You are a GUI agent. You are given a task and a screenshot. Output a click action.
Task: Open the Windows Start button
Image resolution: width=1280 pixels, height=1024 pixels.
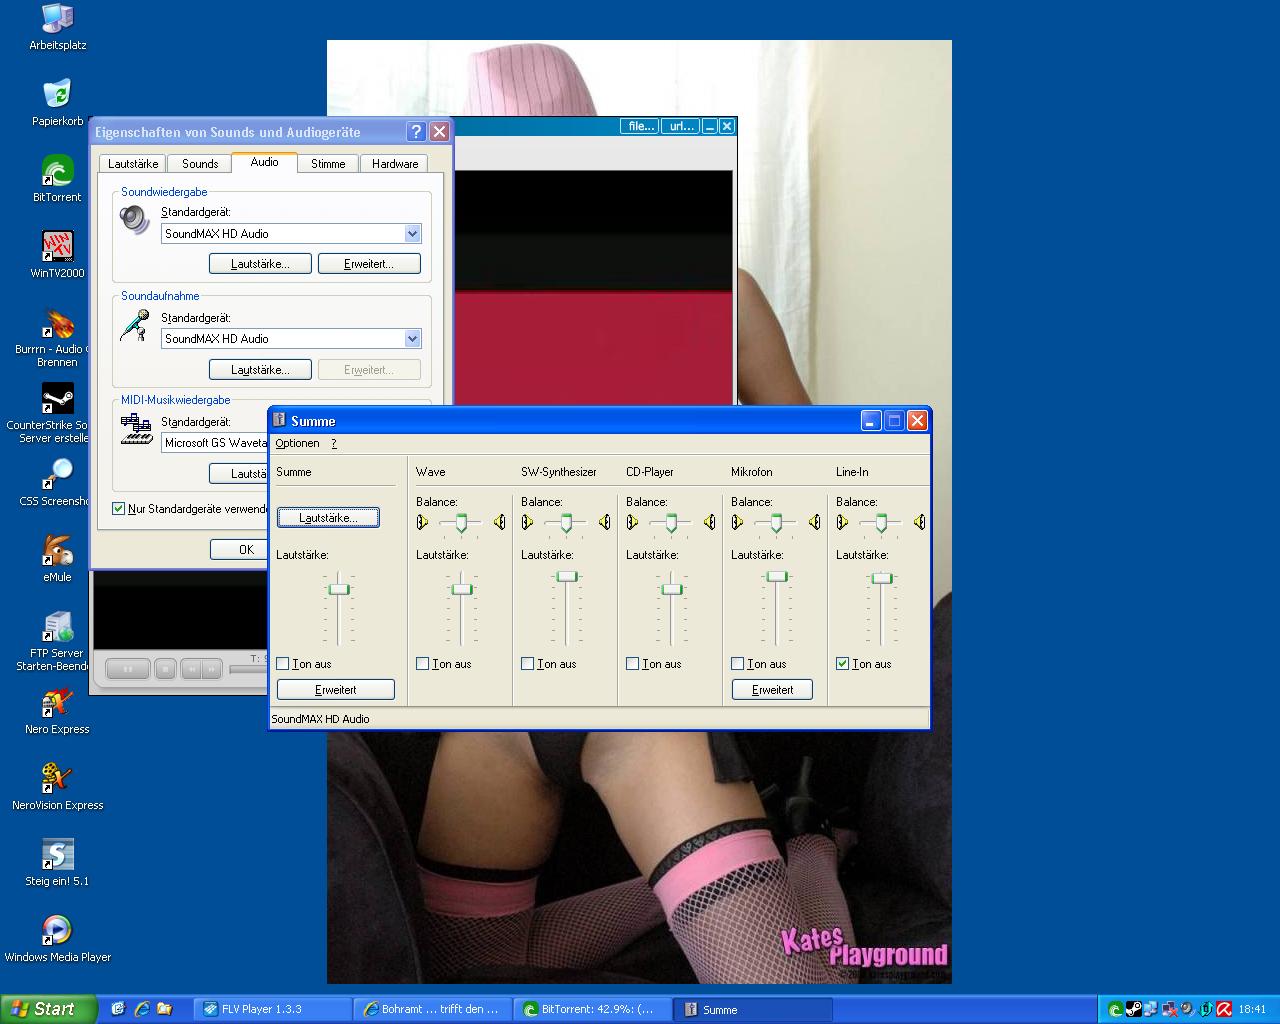(45, 1009)
